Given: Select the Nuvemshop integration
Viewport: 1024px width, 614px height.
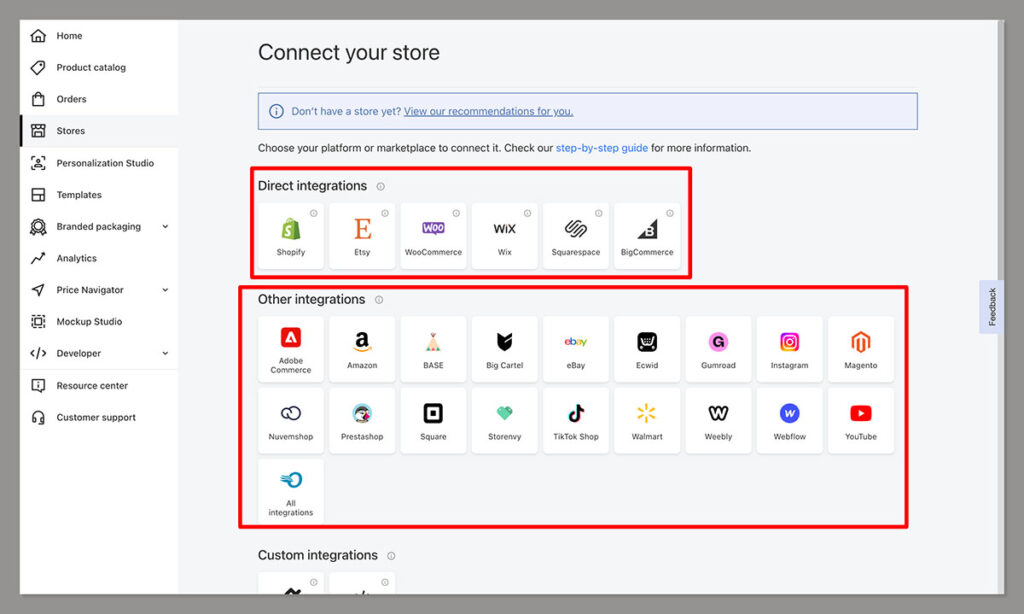Looking at the screenshot, I should point(291,421).
